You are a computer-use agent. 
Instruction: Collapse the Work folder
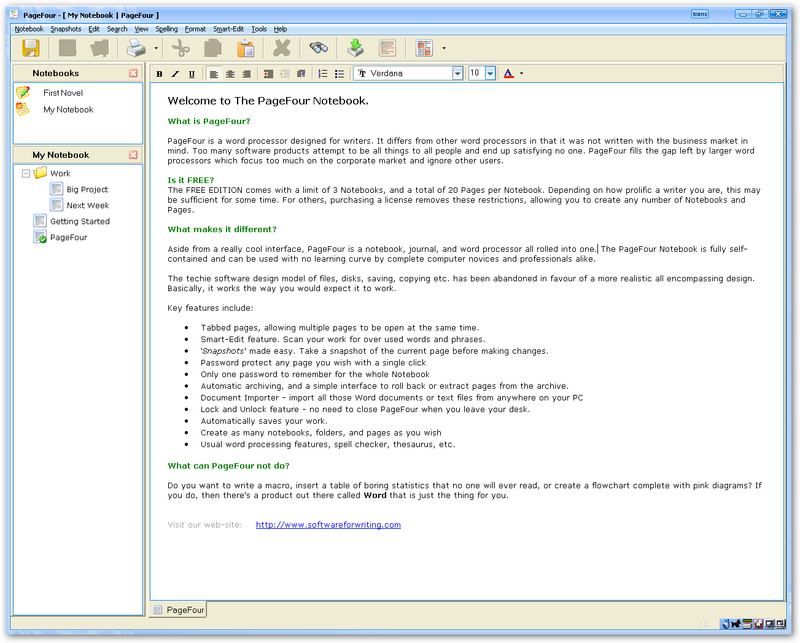click(26, 174)
